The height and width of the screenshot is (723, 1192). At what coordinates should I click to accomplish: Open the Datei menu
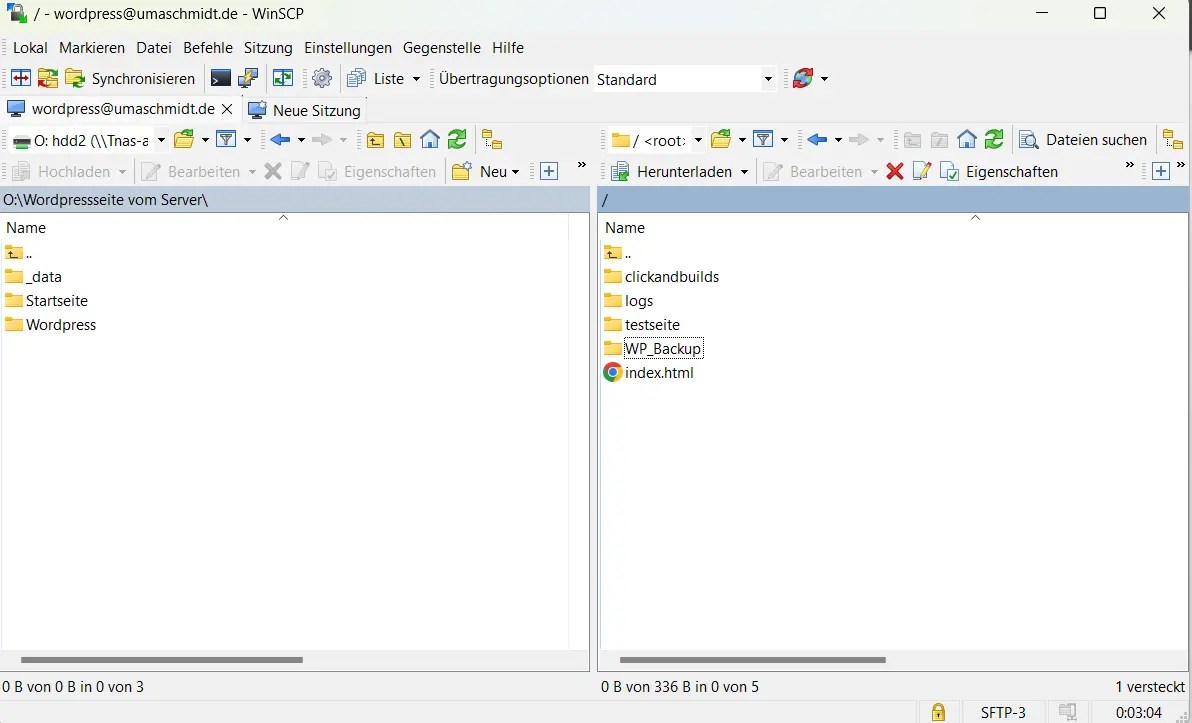click(154, 48)
